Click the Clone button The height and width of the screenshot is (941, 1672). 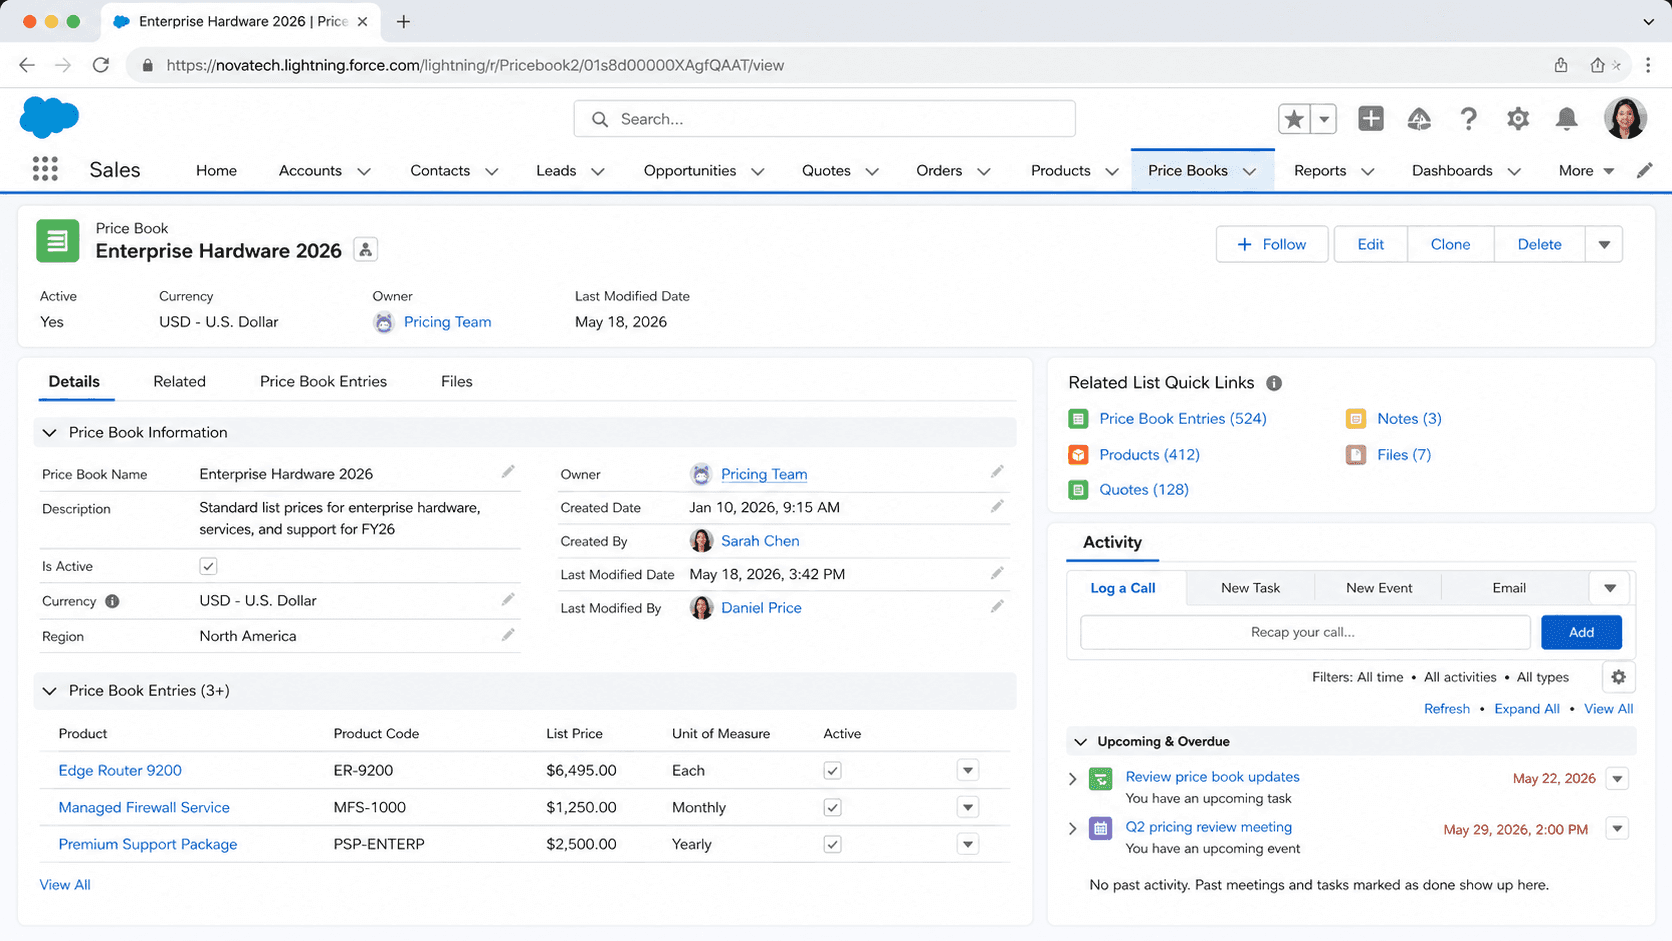click(1450, 244)
